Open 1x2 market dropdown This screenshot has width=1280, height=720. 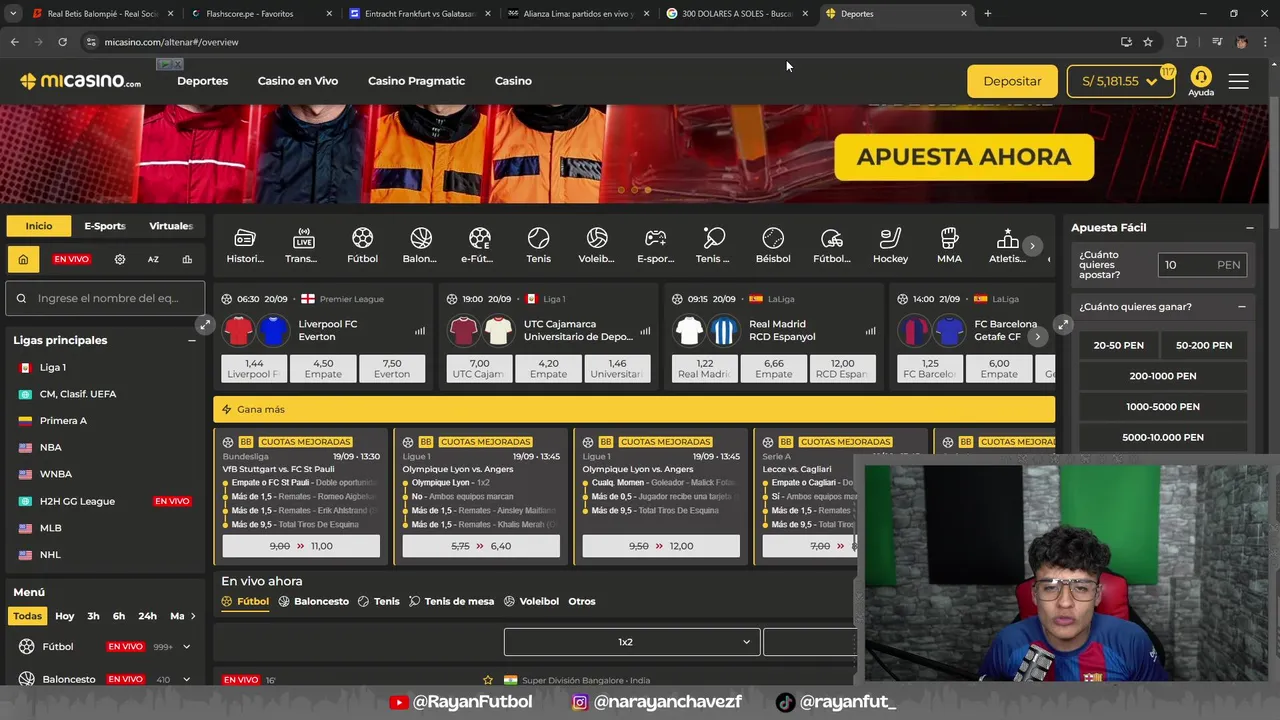point(631,642)
